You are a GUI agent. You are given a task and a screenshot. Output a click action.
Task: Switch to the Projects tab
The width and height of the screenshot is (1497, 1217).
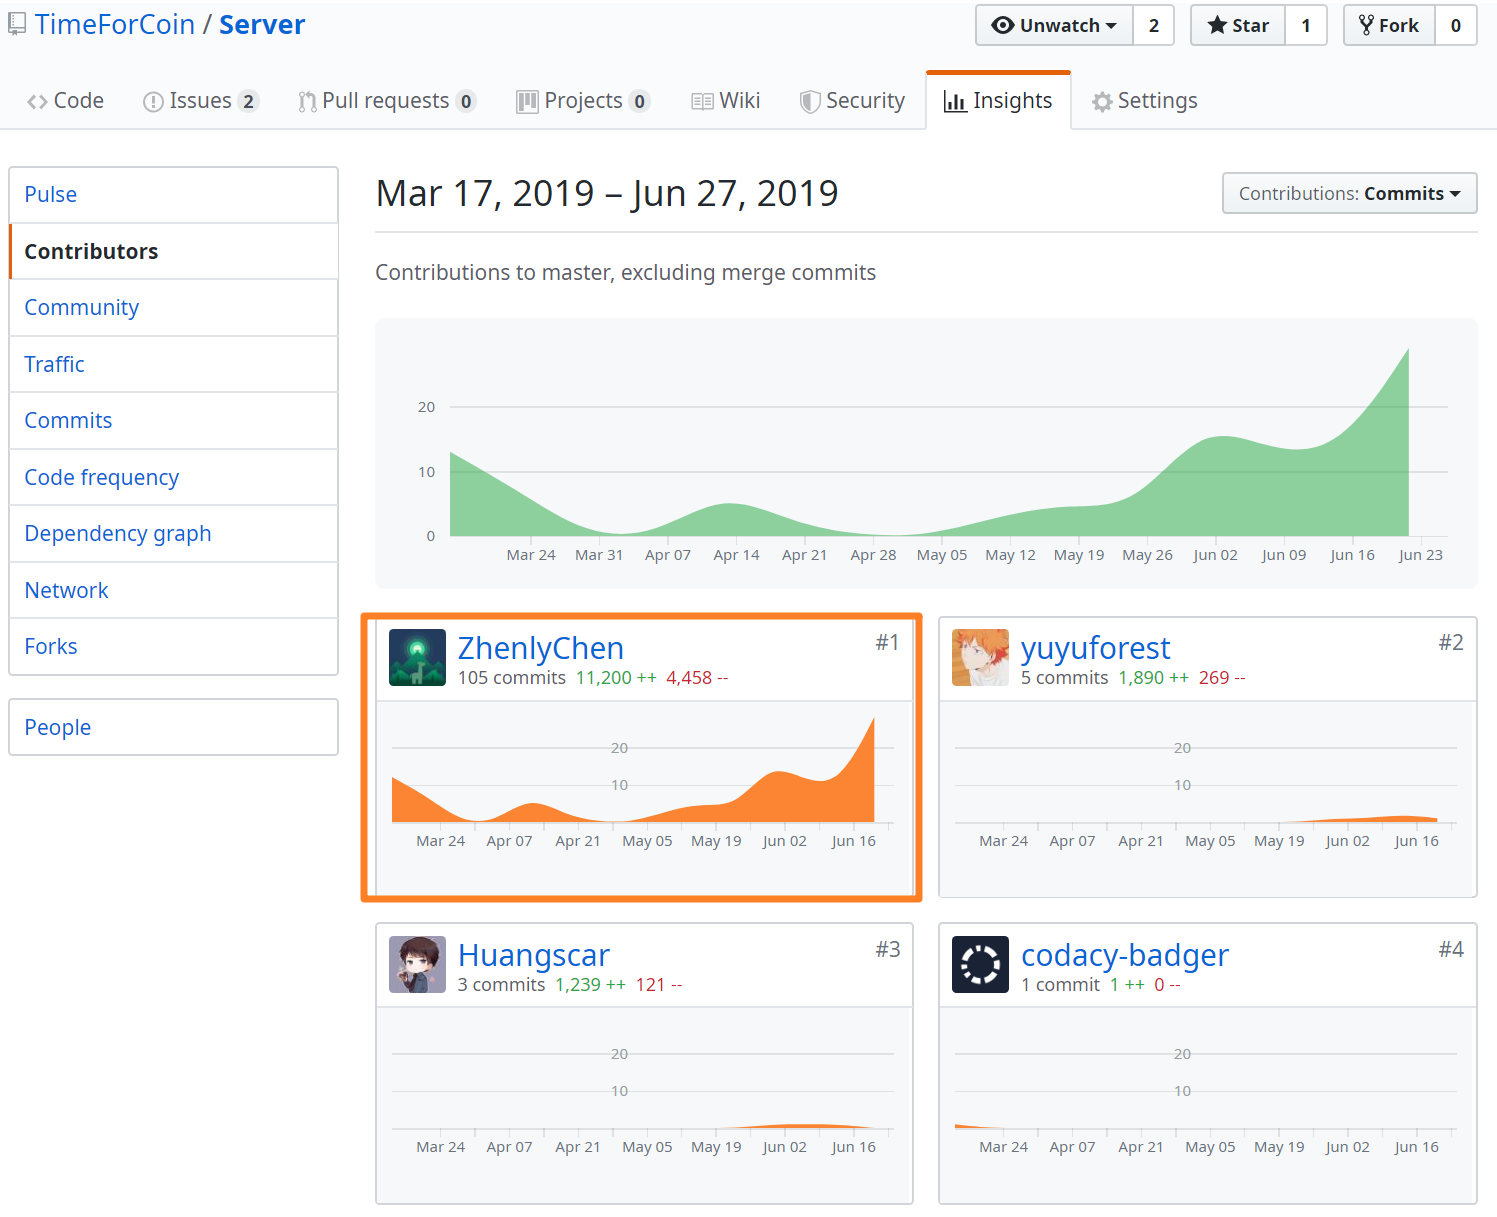pyautogui.click(x=583, y=101)
